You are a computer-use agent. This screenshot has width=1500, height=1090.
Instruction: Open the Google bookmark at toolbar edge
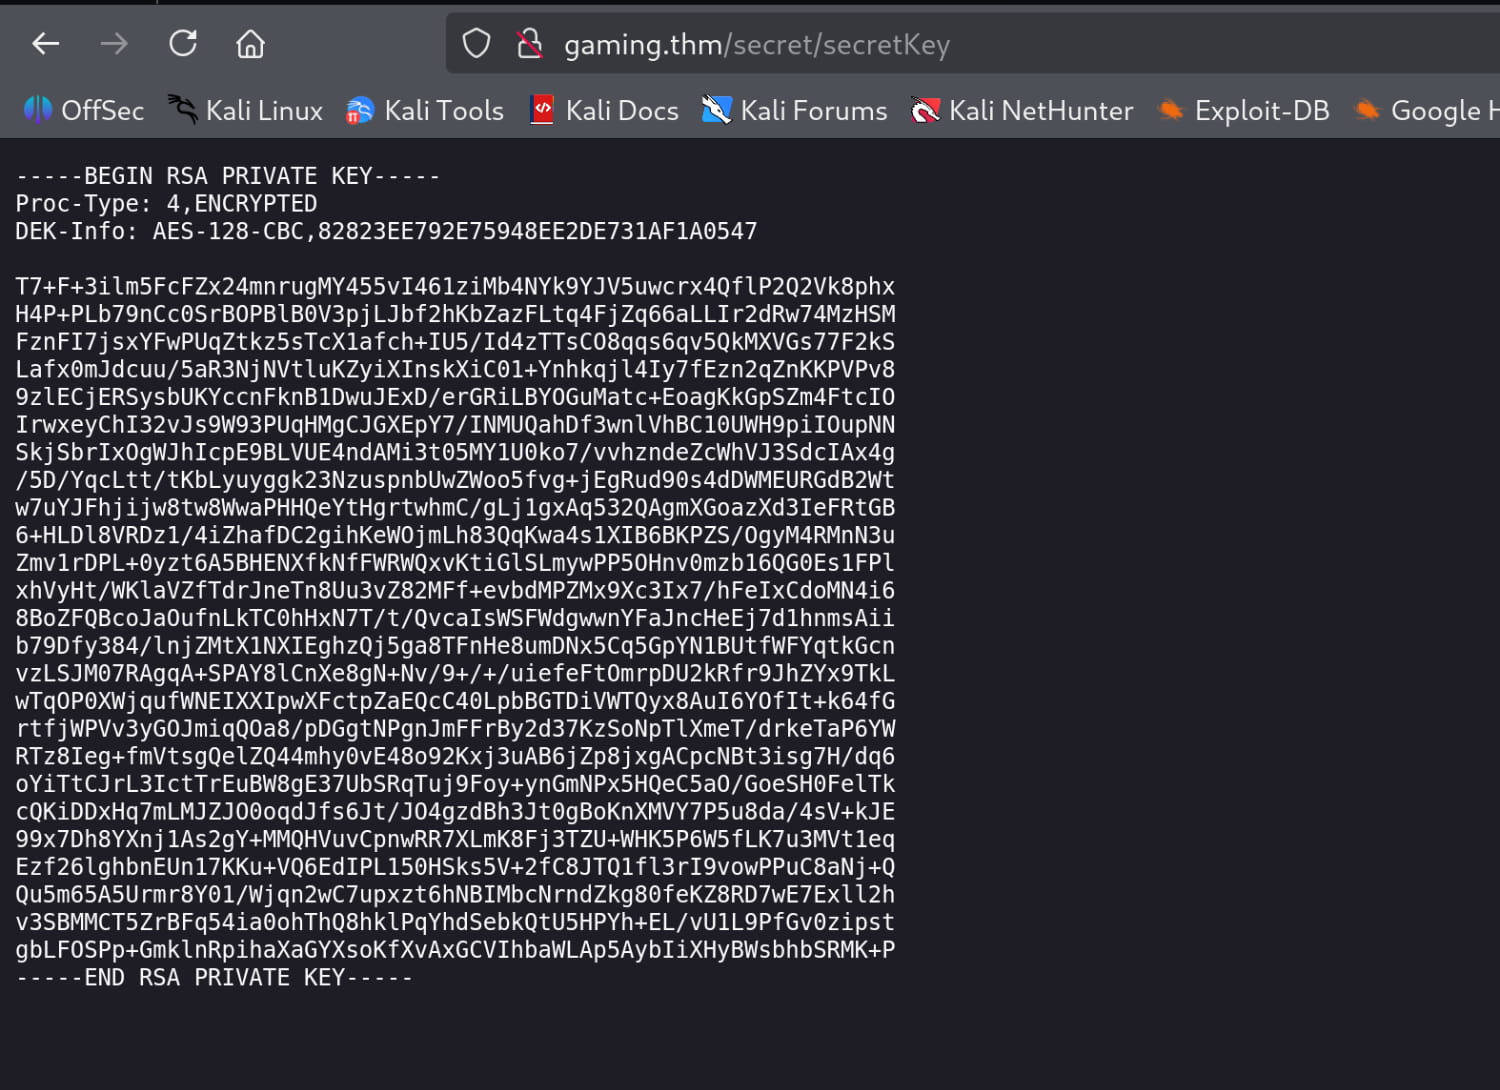click(x=1426, y=110)
